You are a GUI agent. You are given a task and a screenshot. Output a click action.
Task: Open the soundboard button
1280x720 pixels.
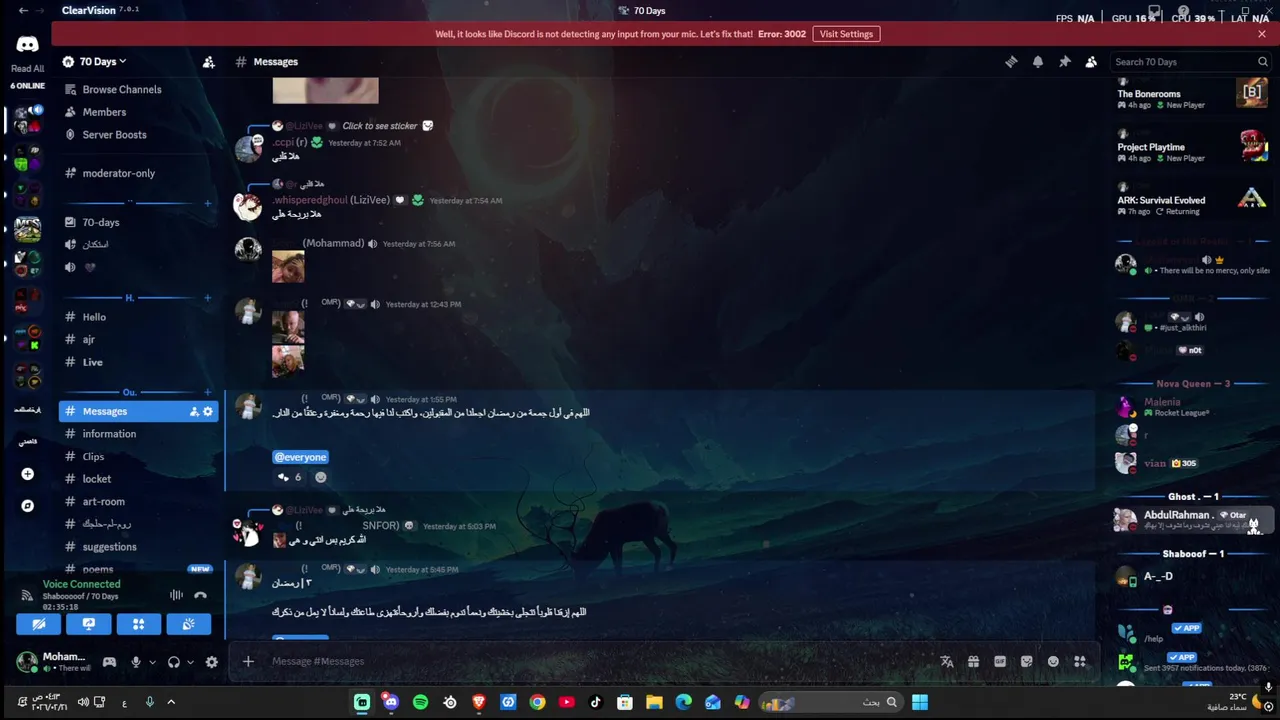pyautogui.click(x=188, y=624)
